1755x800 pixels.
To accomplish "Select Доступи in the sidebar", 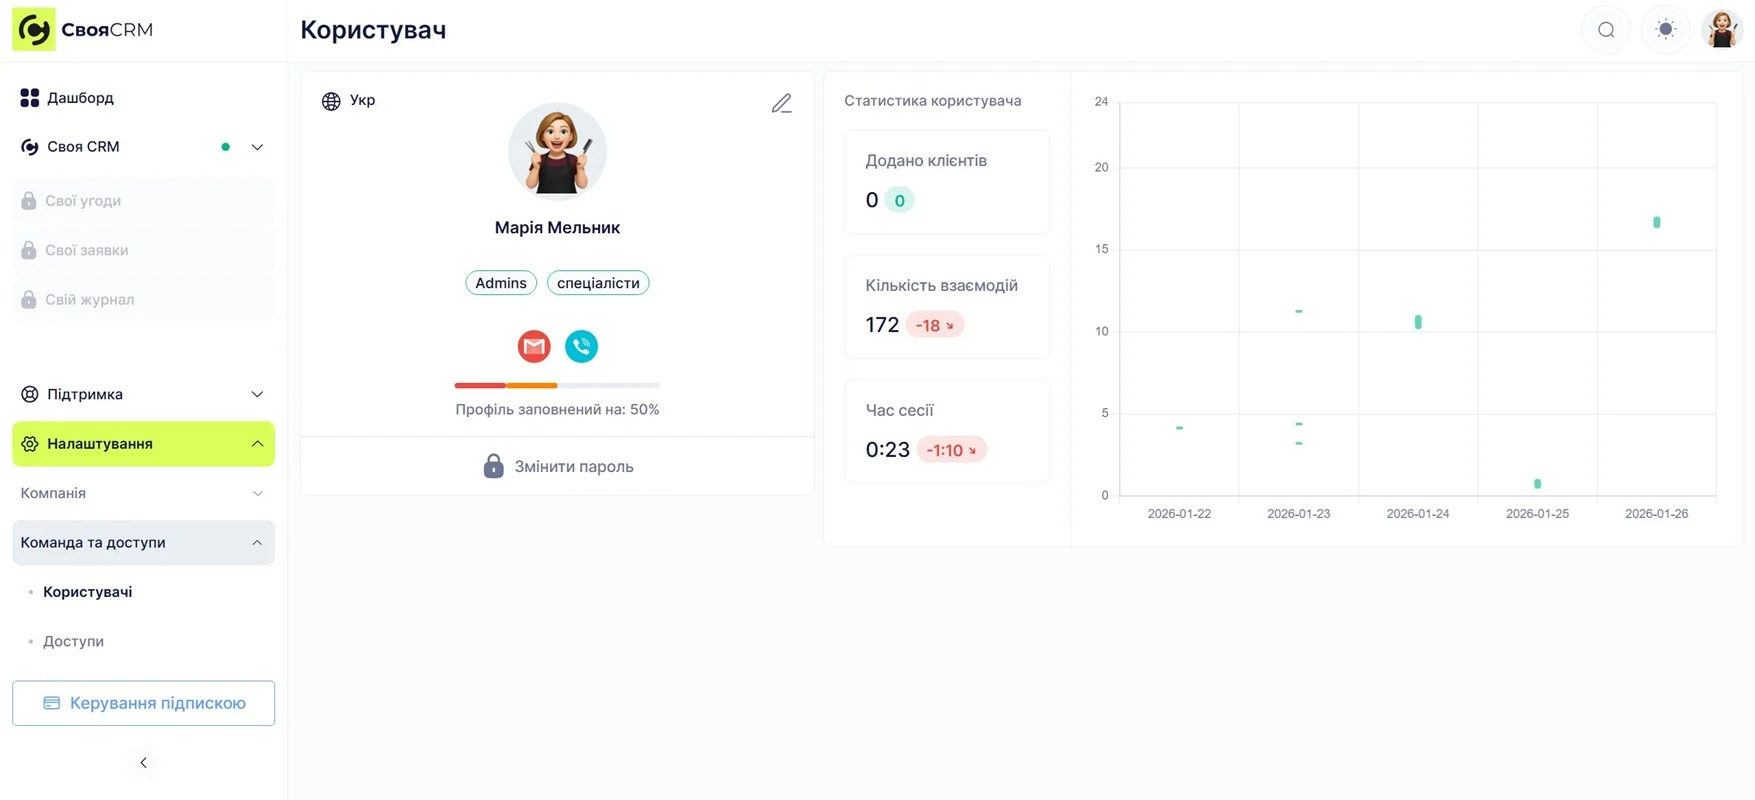I will coord(73,641).
